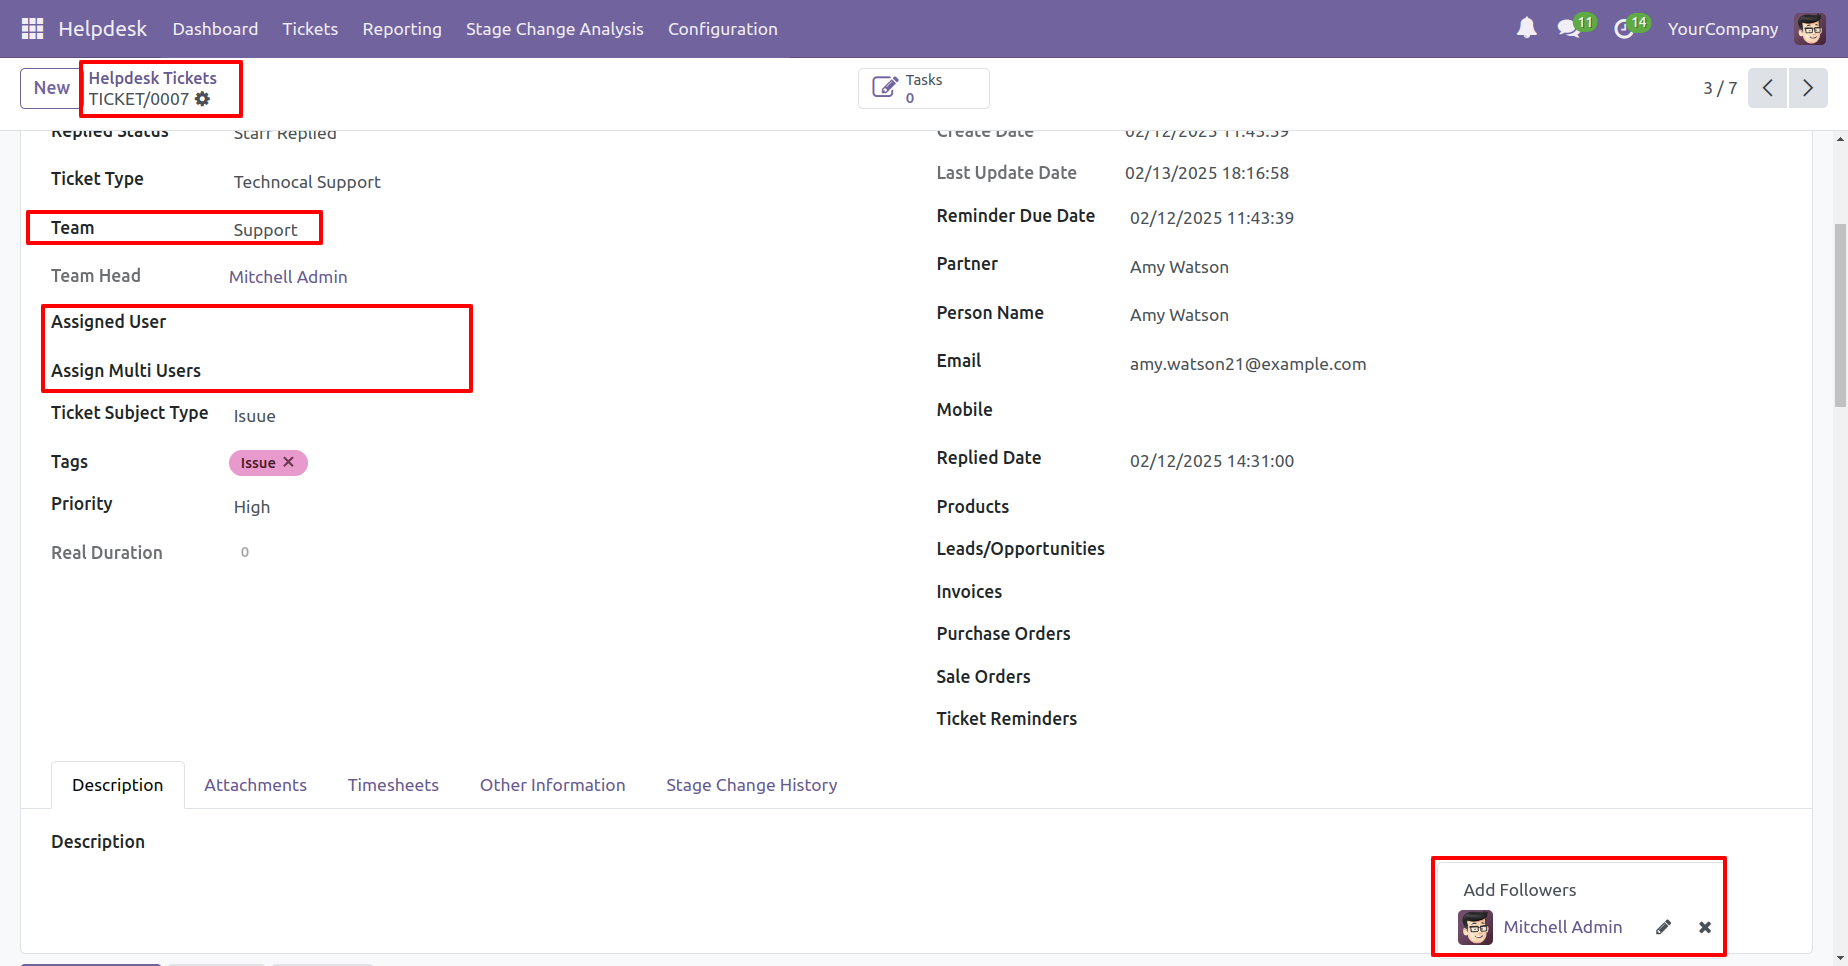Screen dimensions: 1848x966
Task: Open Configuration menu
Action: [x=723, y=29]
